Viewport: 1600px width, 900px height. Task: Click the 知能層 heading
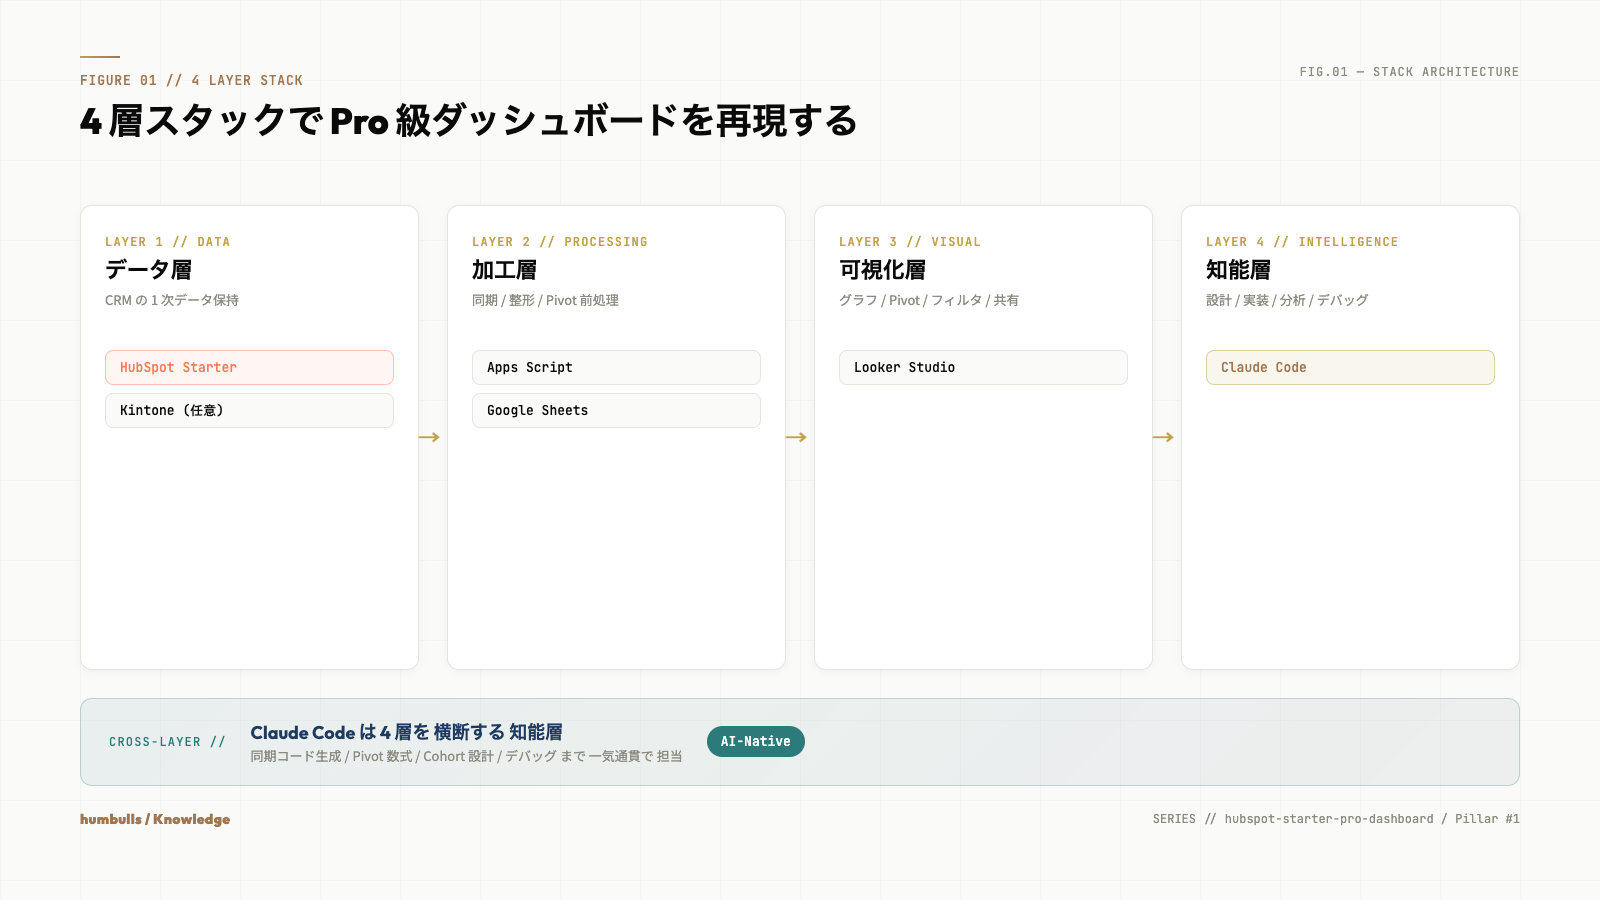[x=1238, y=270]
